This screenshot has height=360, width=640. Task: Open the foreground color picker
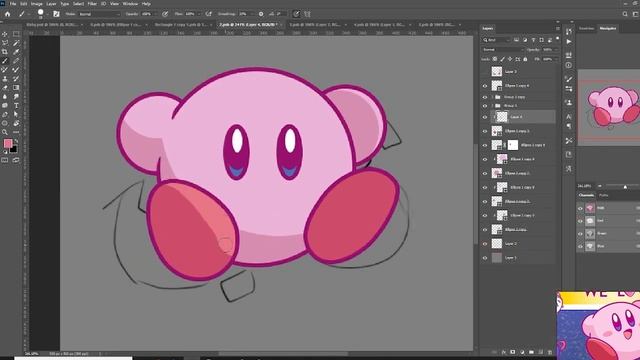pos(8,143)
